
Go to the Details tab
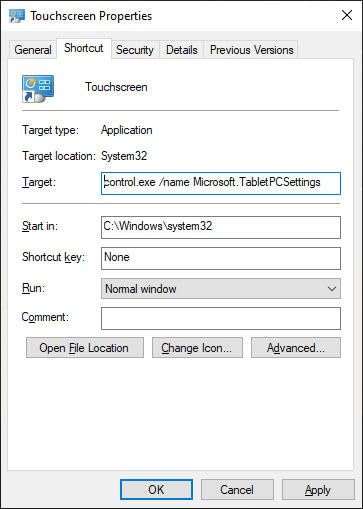point(182,50)
